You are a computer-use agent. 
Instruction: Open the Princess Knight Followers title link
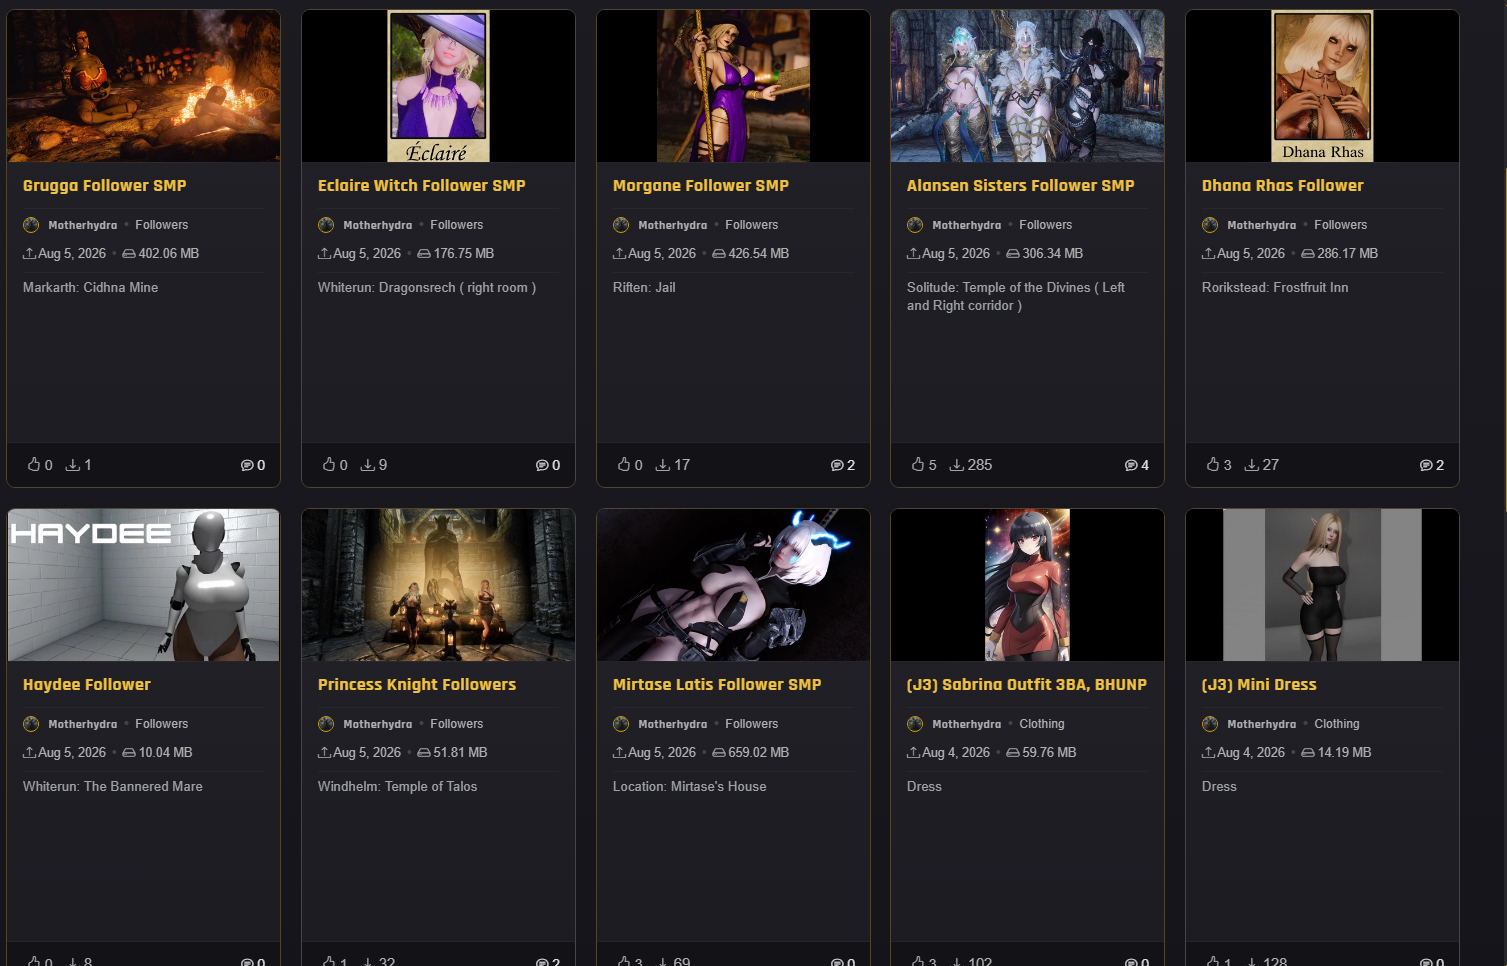coord(417,685)
